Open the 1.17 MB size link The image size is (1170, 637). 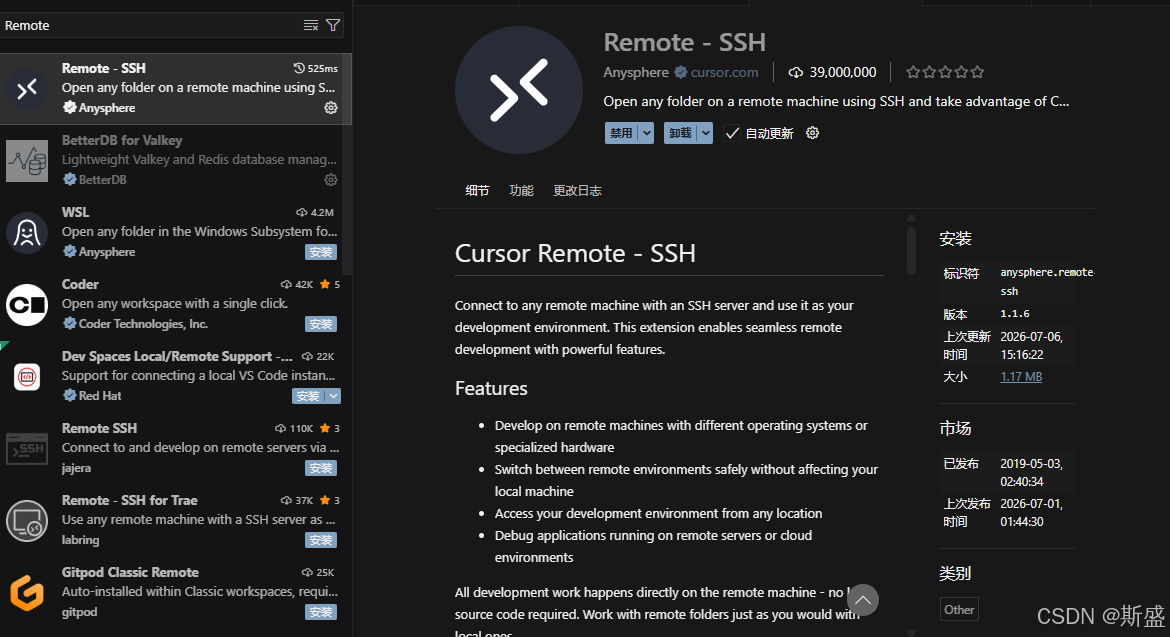(x=1021, y=377)
